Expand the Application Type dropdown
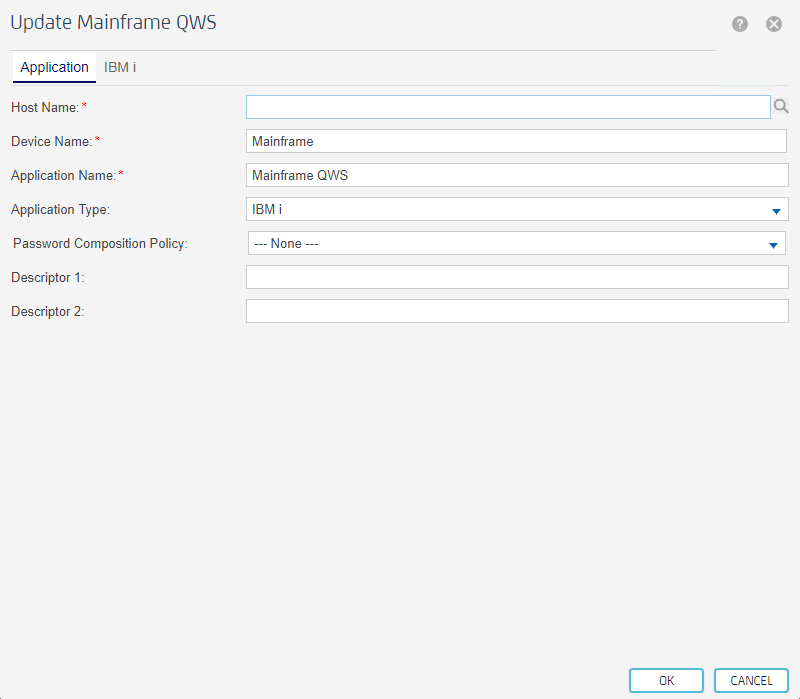 pyautogui.click(x=516, y=209)
